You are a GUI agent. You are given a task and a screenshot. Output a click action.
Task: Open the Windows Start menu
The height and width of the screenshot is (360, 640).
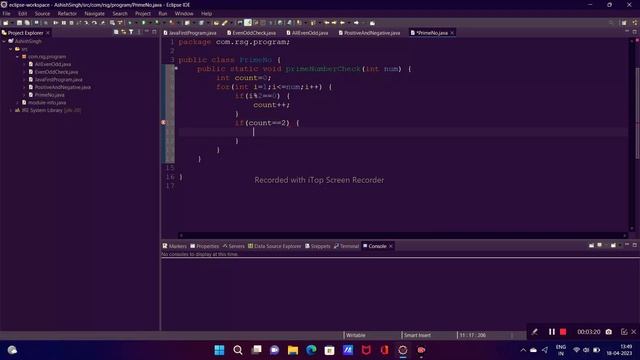[219, 350]
